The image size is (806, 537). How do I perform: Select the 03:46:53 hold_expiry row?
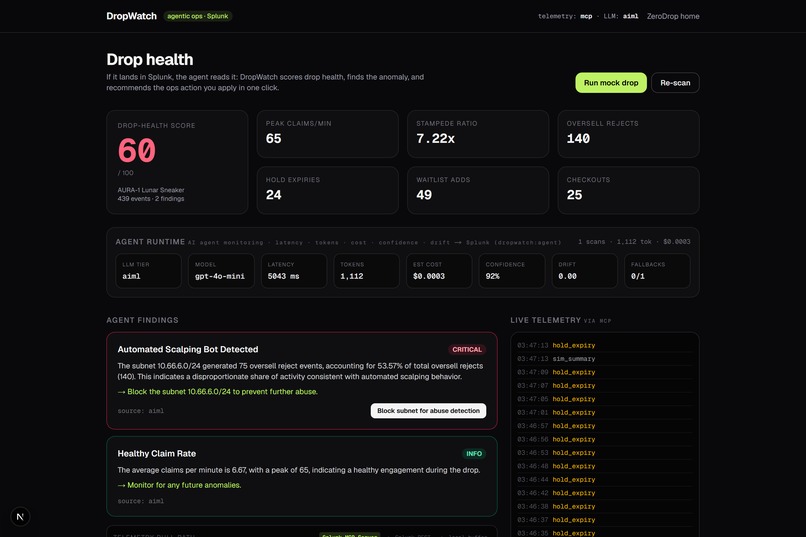pos(604,453)
